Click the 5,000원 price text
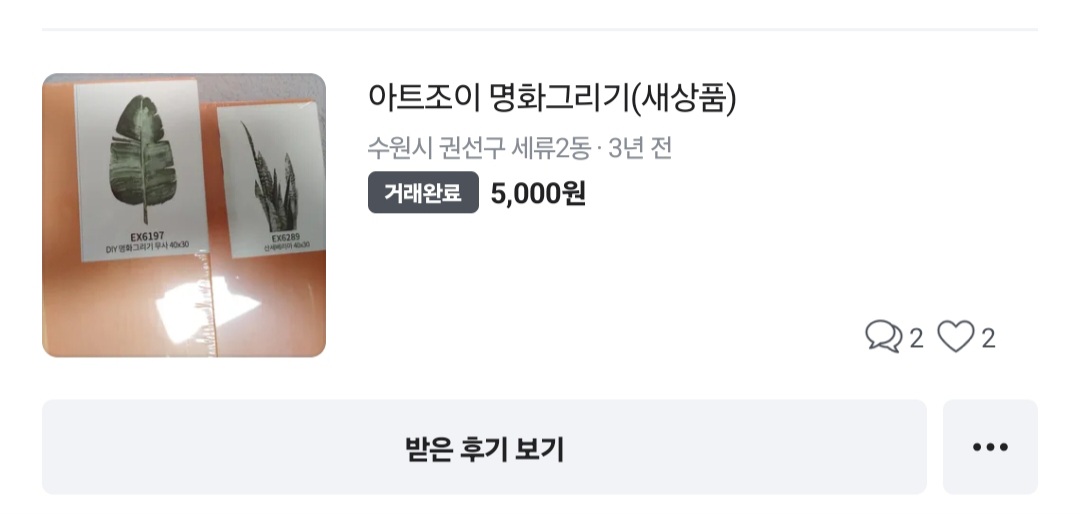 point(538,193)
